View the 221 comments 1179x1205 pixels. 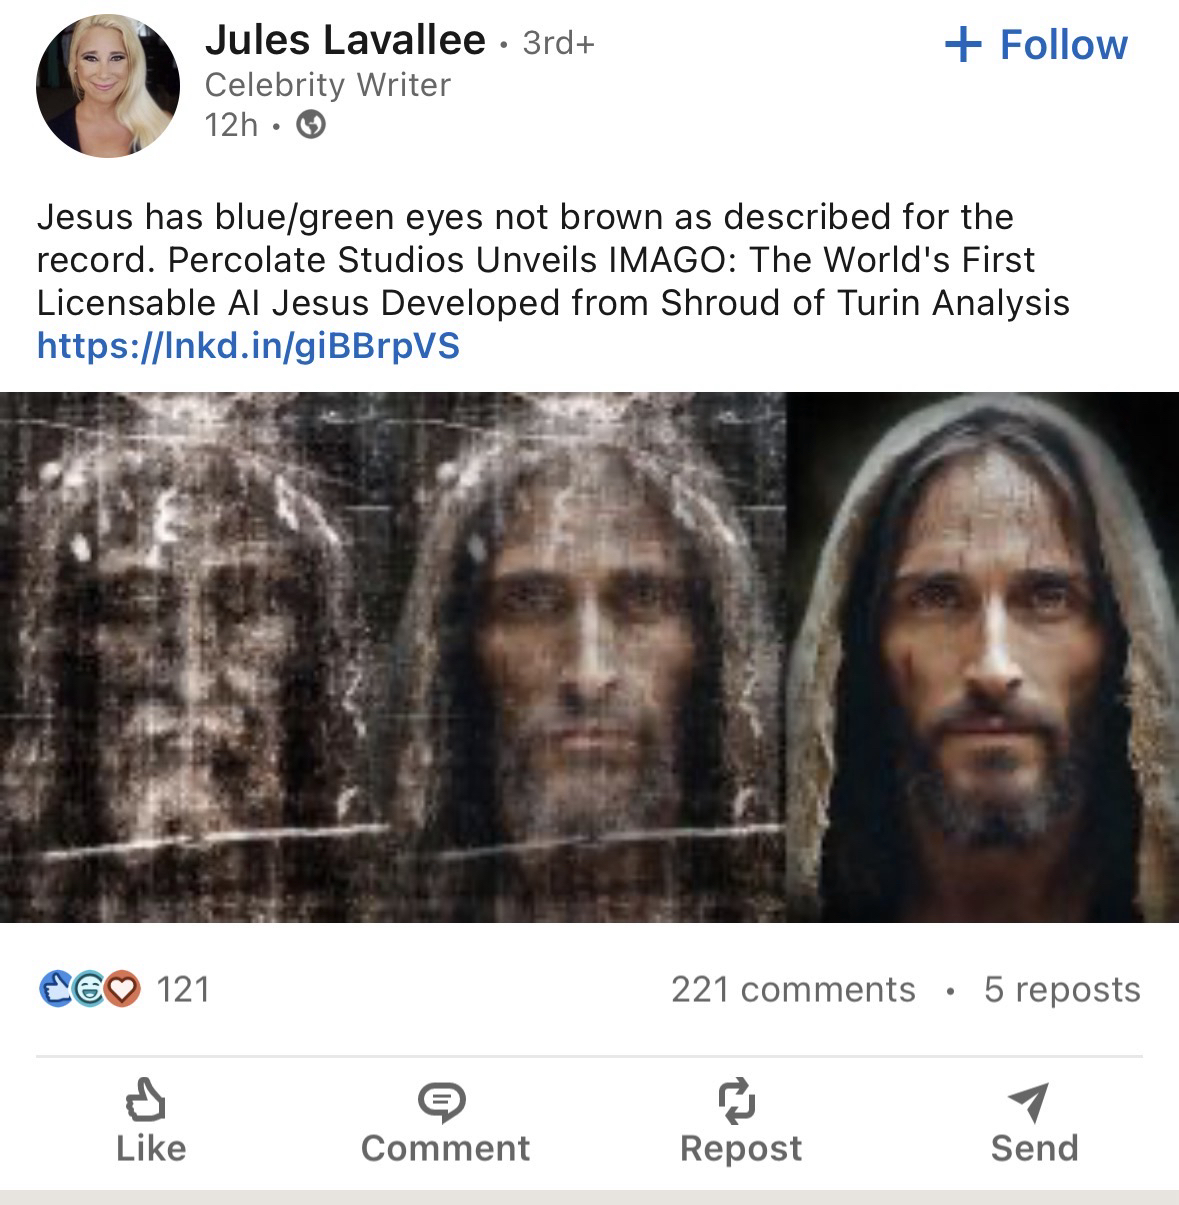pos(793,989)
